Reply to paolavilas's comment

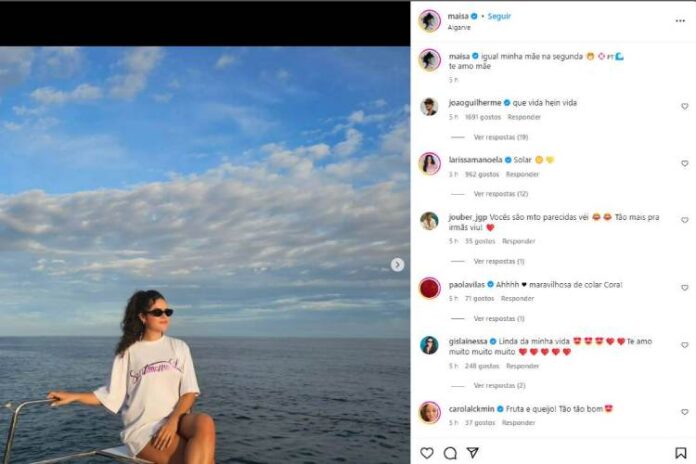pyautogui.click(x=517, y=298)
